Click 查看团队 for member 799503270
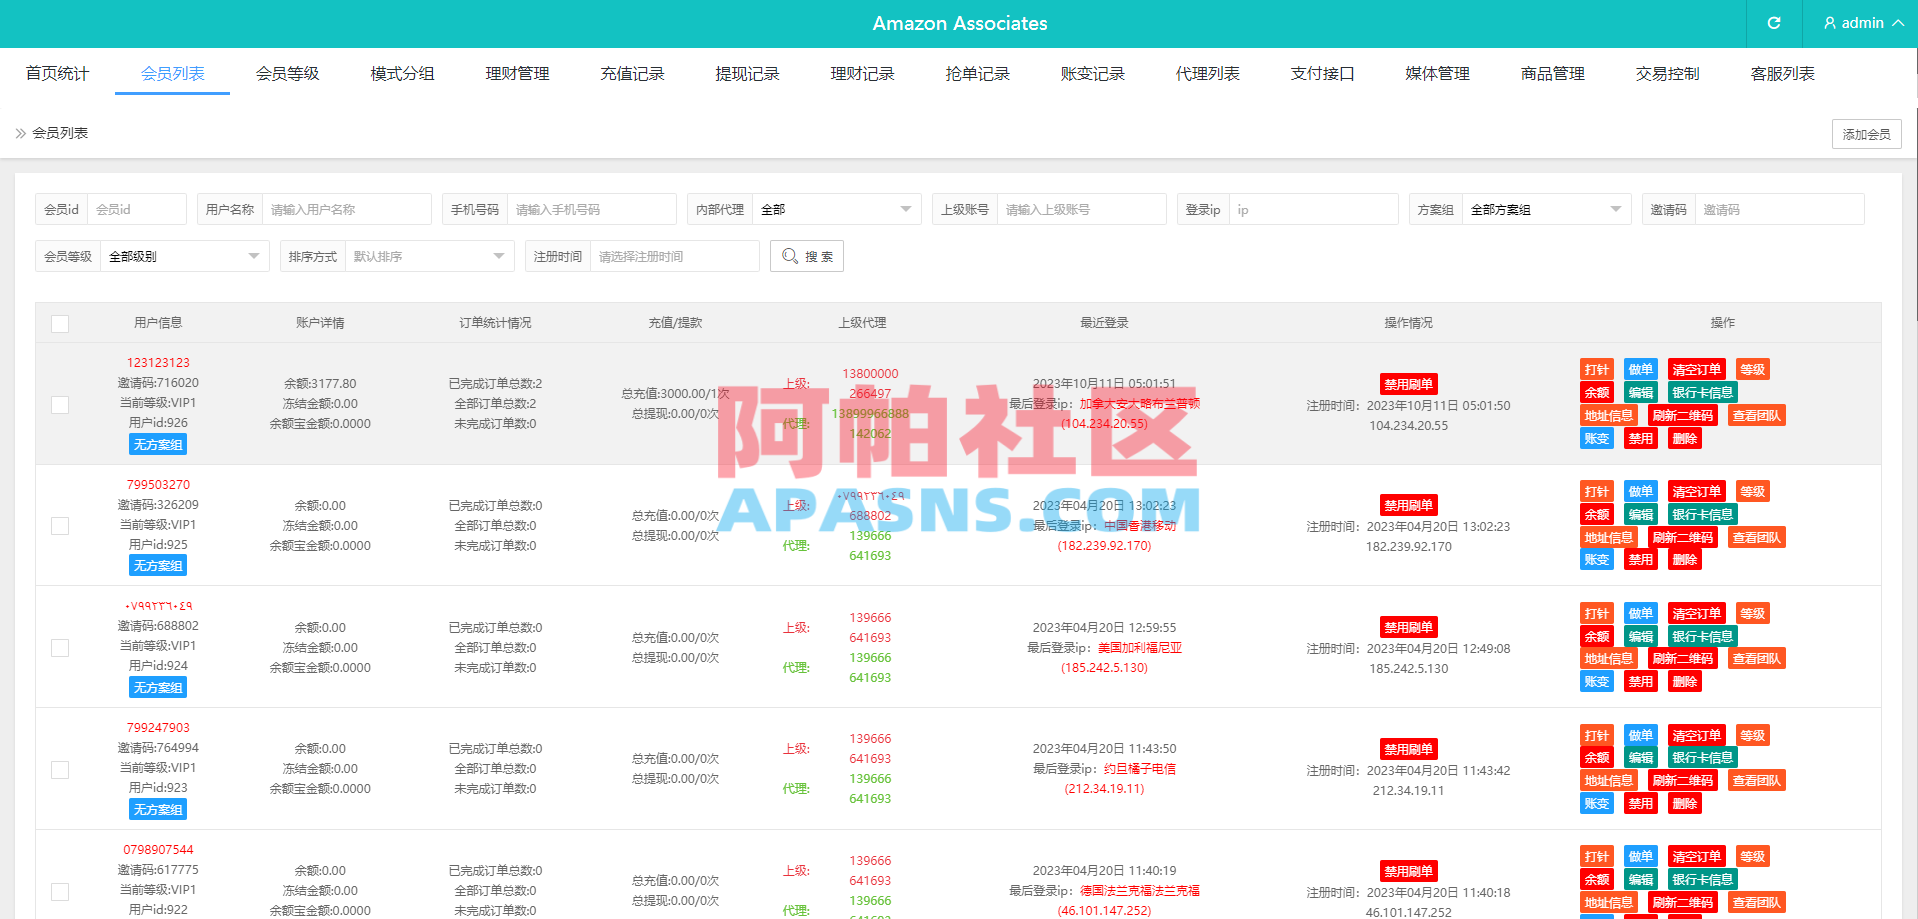 (1756, 536)
